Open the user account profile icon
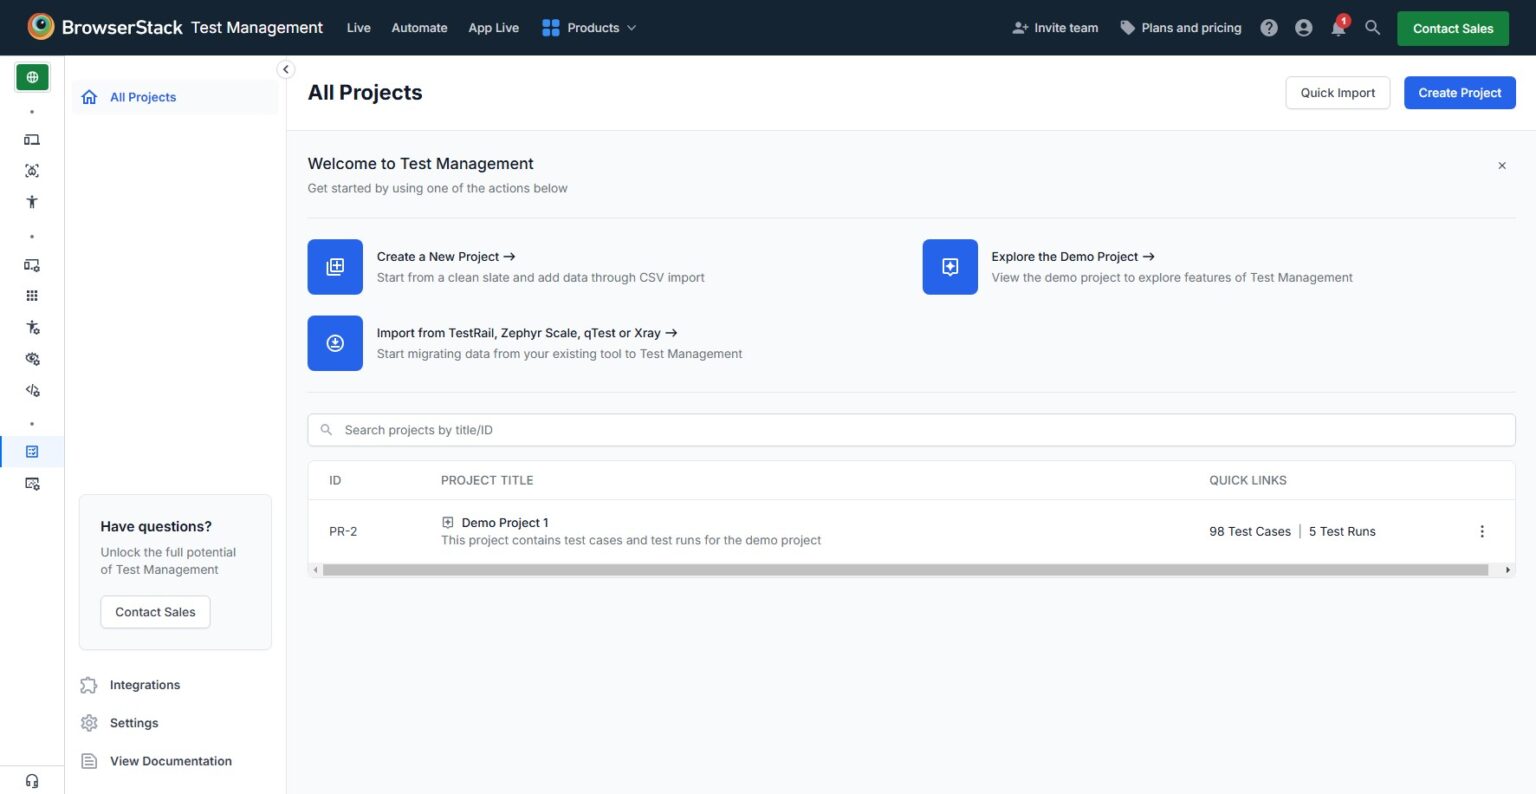The height and width of the screenshot is (794, 1536). click(1303, 27)
